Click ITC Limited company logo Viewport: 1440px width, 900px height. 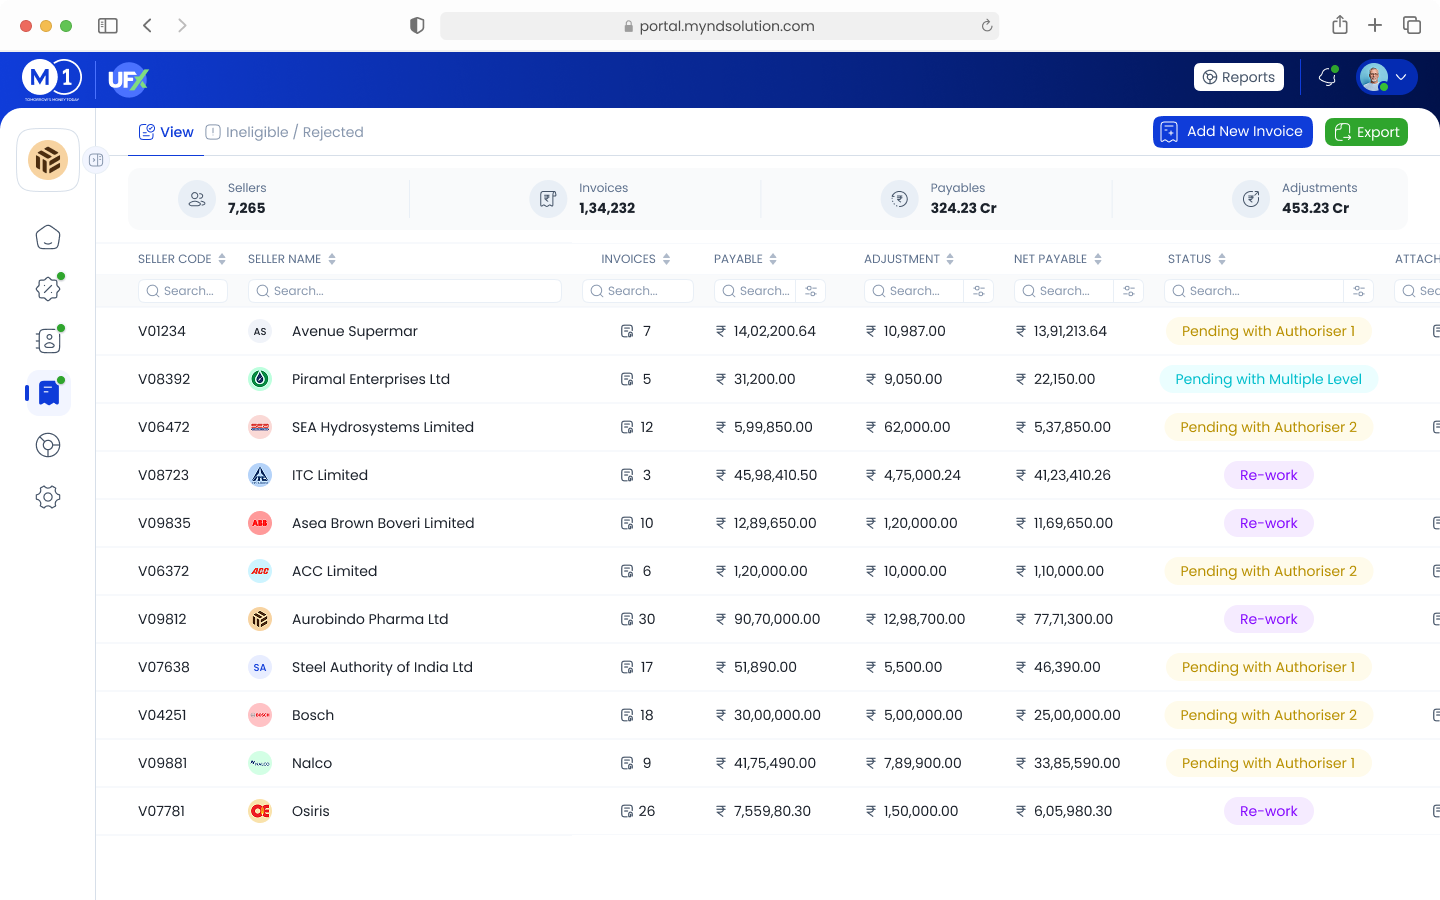(x=260, y=475)
